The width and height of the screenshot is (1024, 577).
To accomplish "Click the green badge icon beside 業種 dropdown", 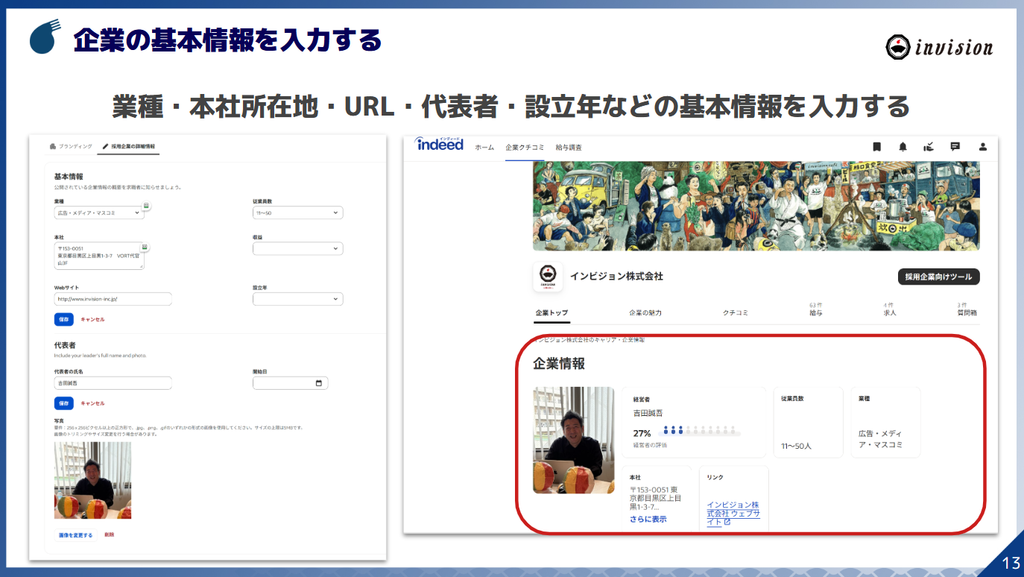I will (x=146, y=206).
